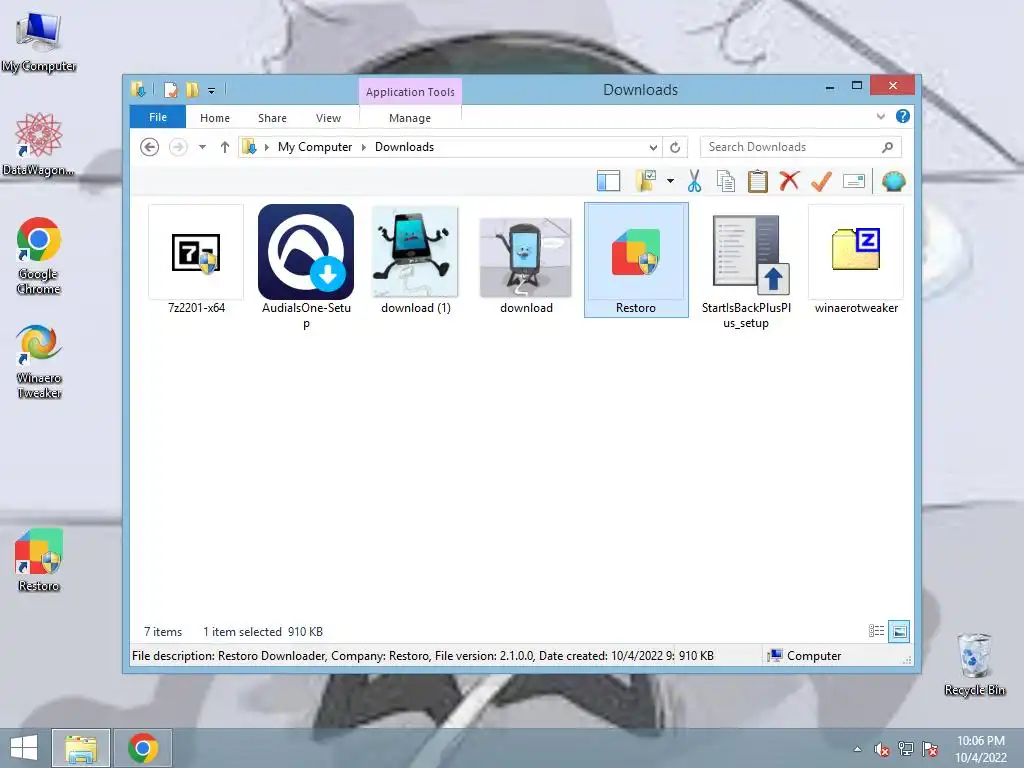Screen dimensions: 1024x768
Task: Go up one folder level
Action: [225, 147]
